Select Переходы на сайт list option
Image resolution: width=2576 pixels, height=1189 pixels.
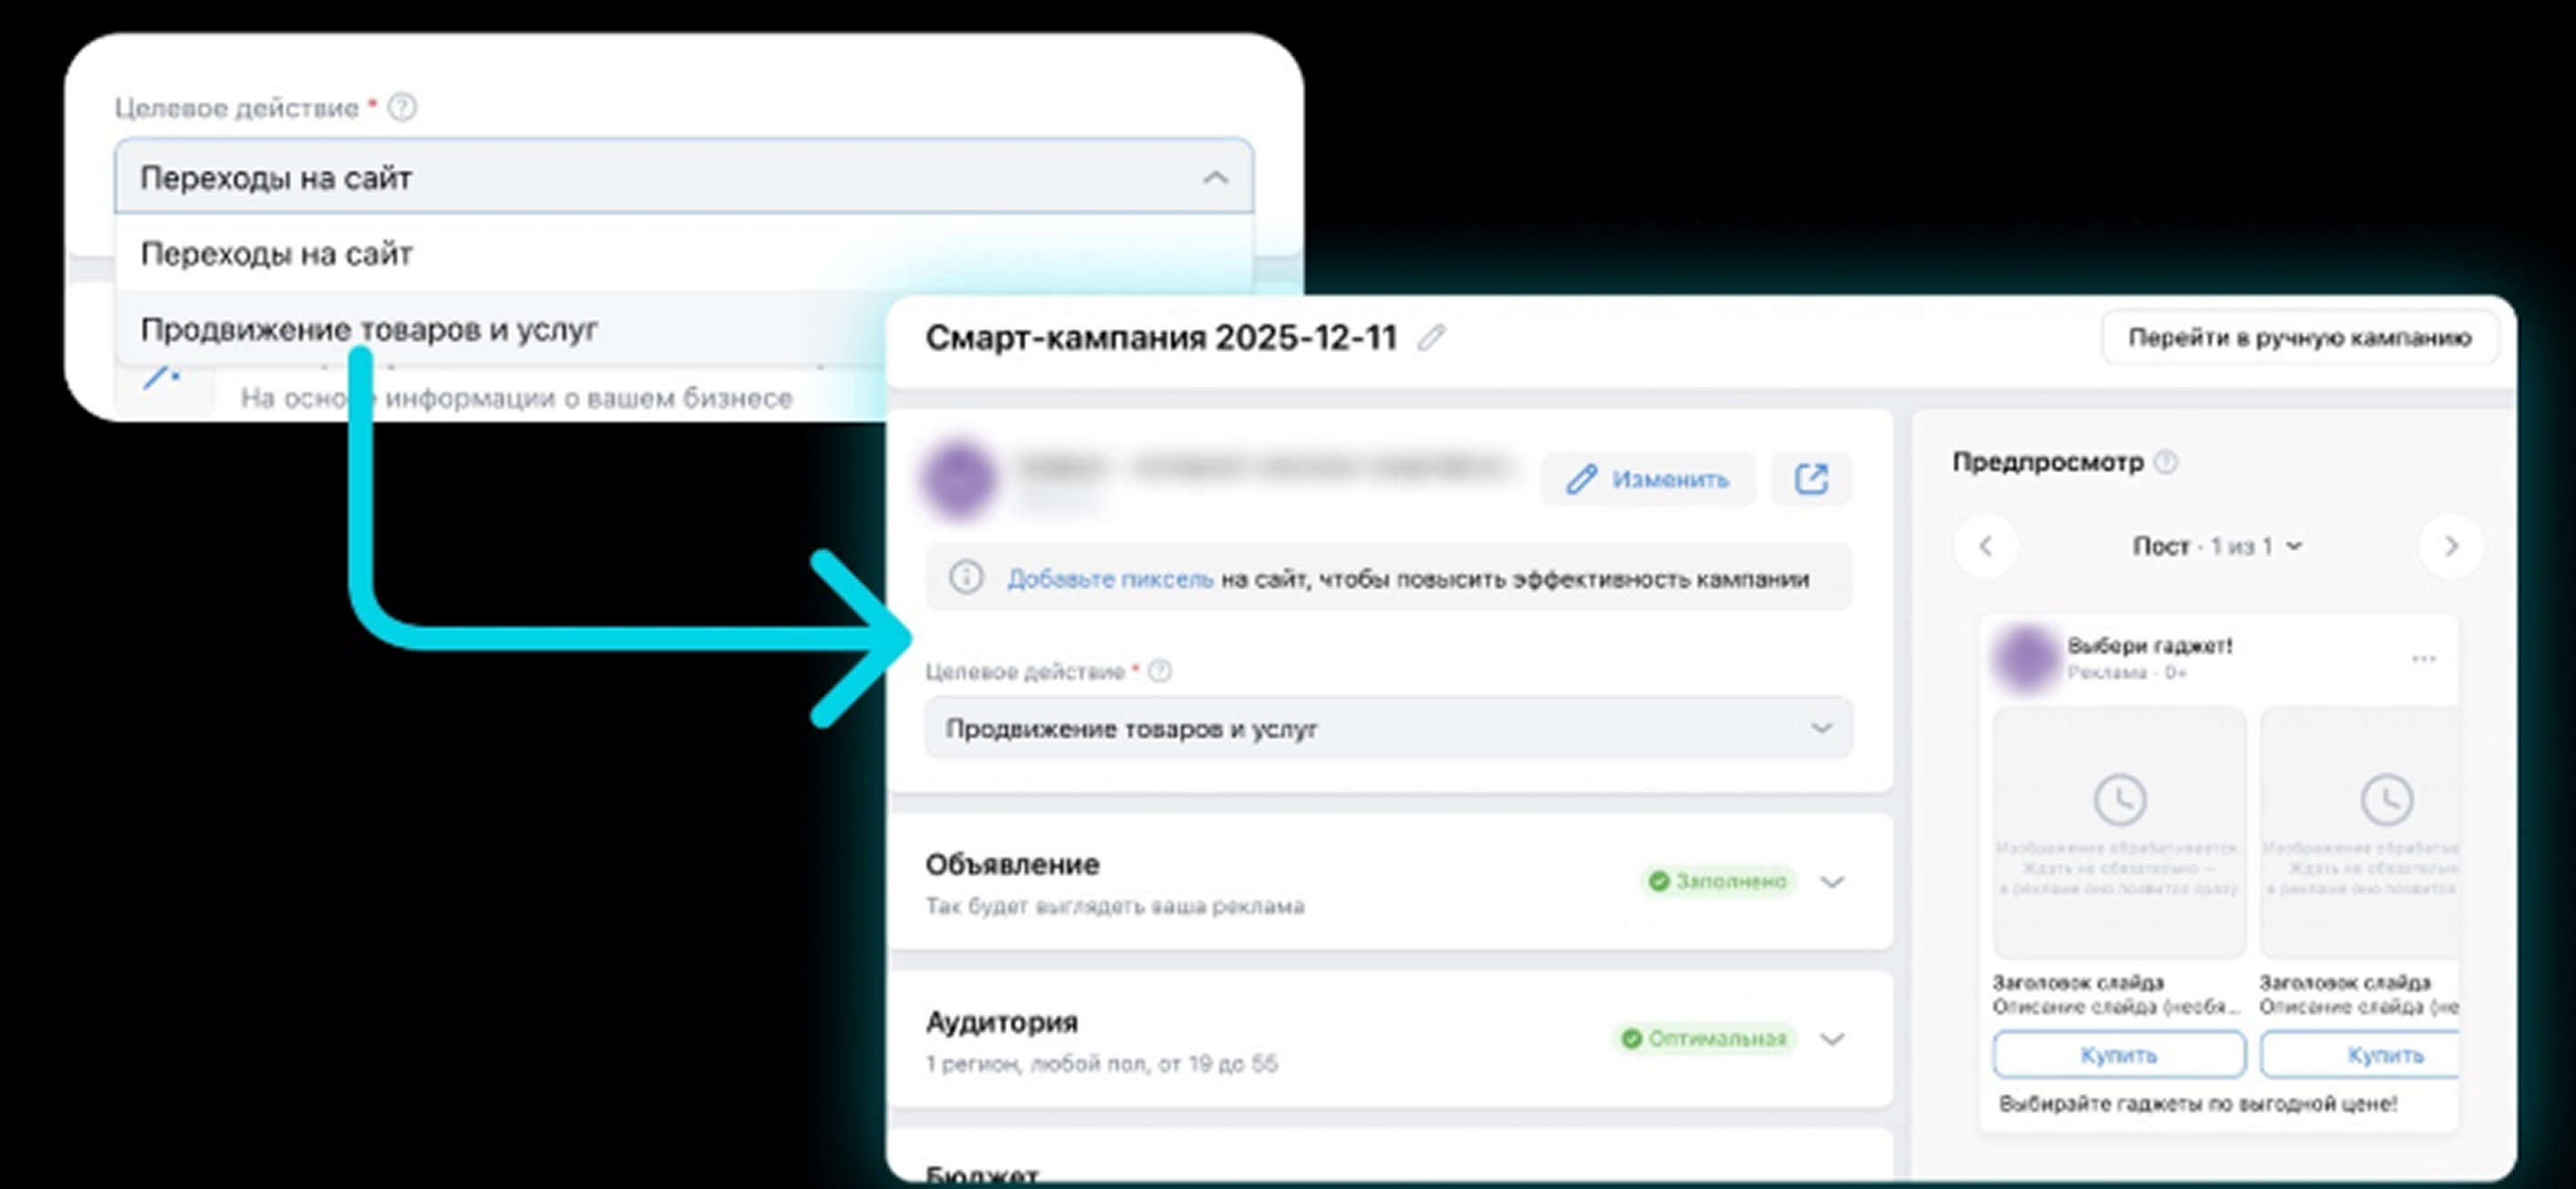coord(277,254)
